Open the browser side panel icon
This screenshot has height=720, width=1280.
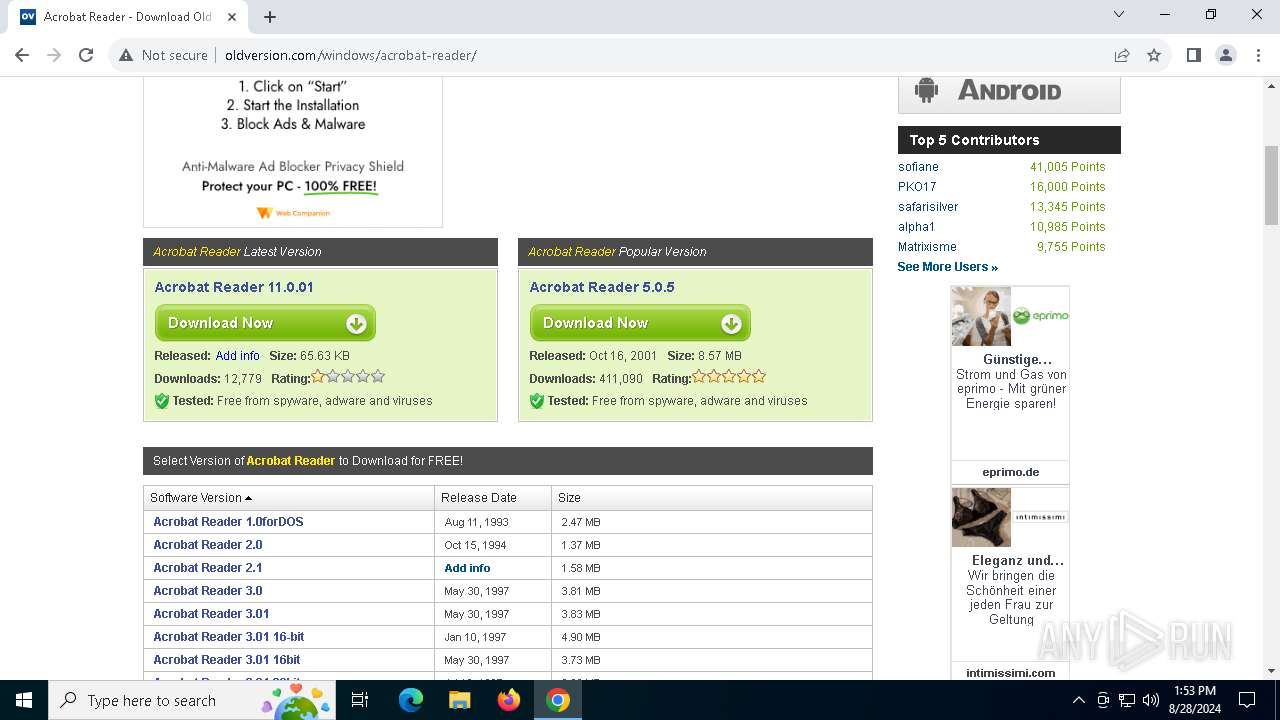click(1193, 55)
